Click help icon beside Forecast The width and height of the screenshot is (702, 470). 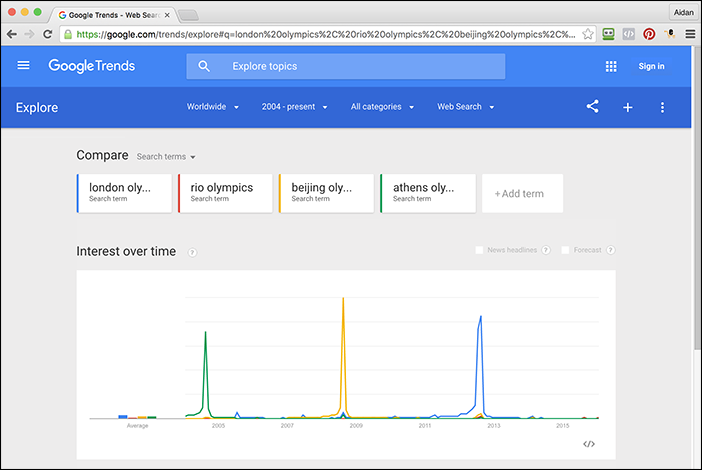point(610,250)
